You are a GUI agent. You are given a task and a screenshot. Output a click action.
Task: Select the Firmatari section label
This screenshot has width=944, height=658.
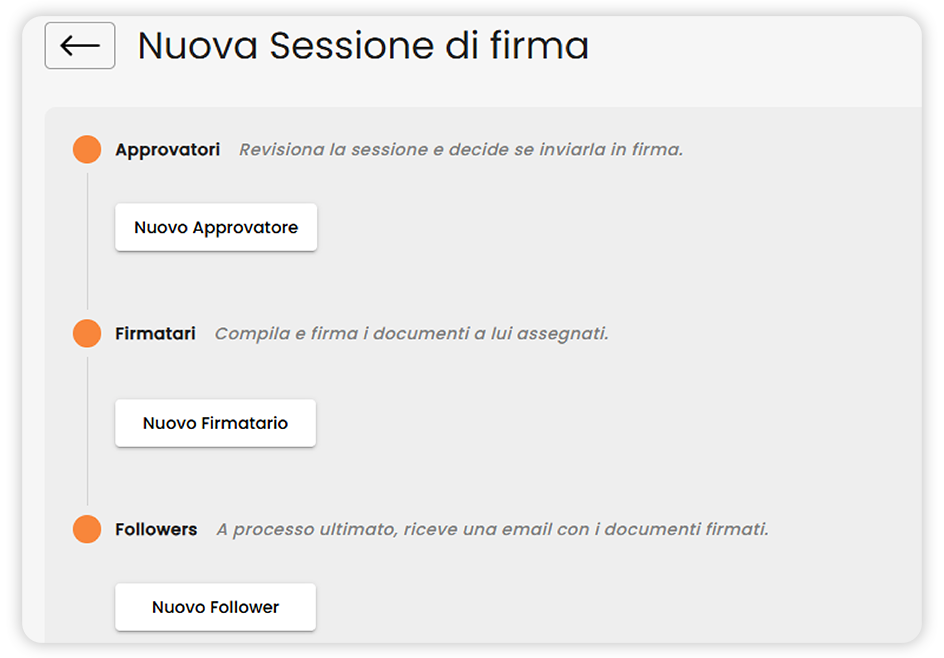pyautogui.click(x=155, y=333)
